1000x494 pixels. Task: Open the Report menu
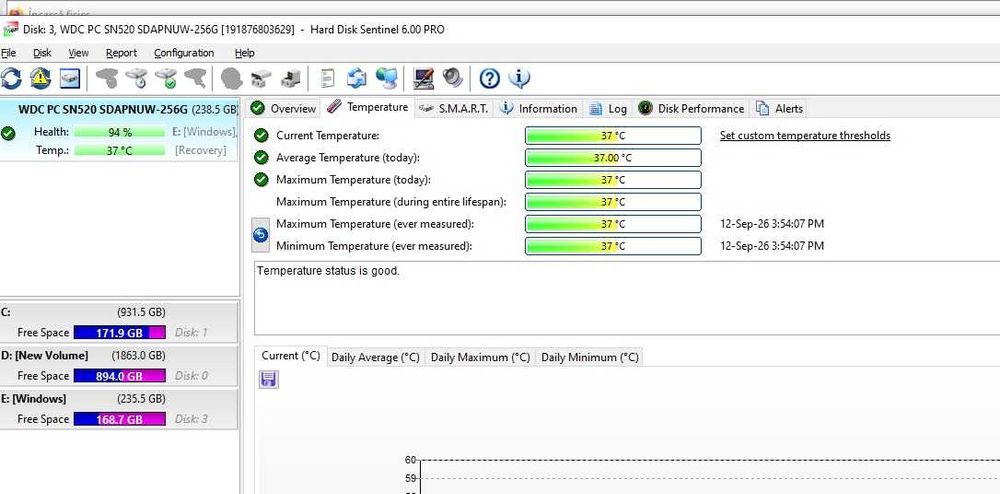click(x=121, y=53)
